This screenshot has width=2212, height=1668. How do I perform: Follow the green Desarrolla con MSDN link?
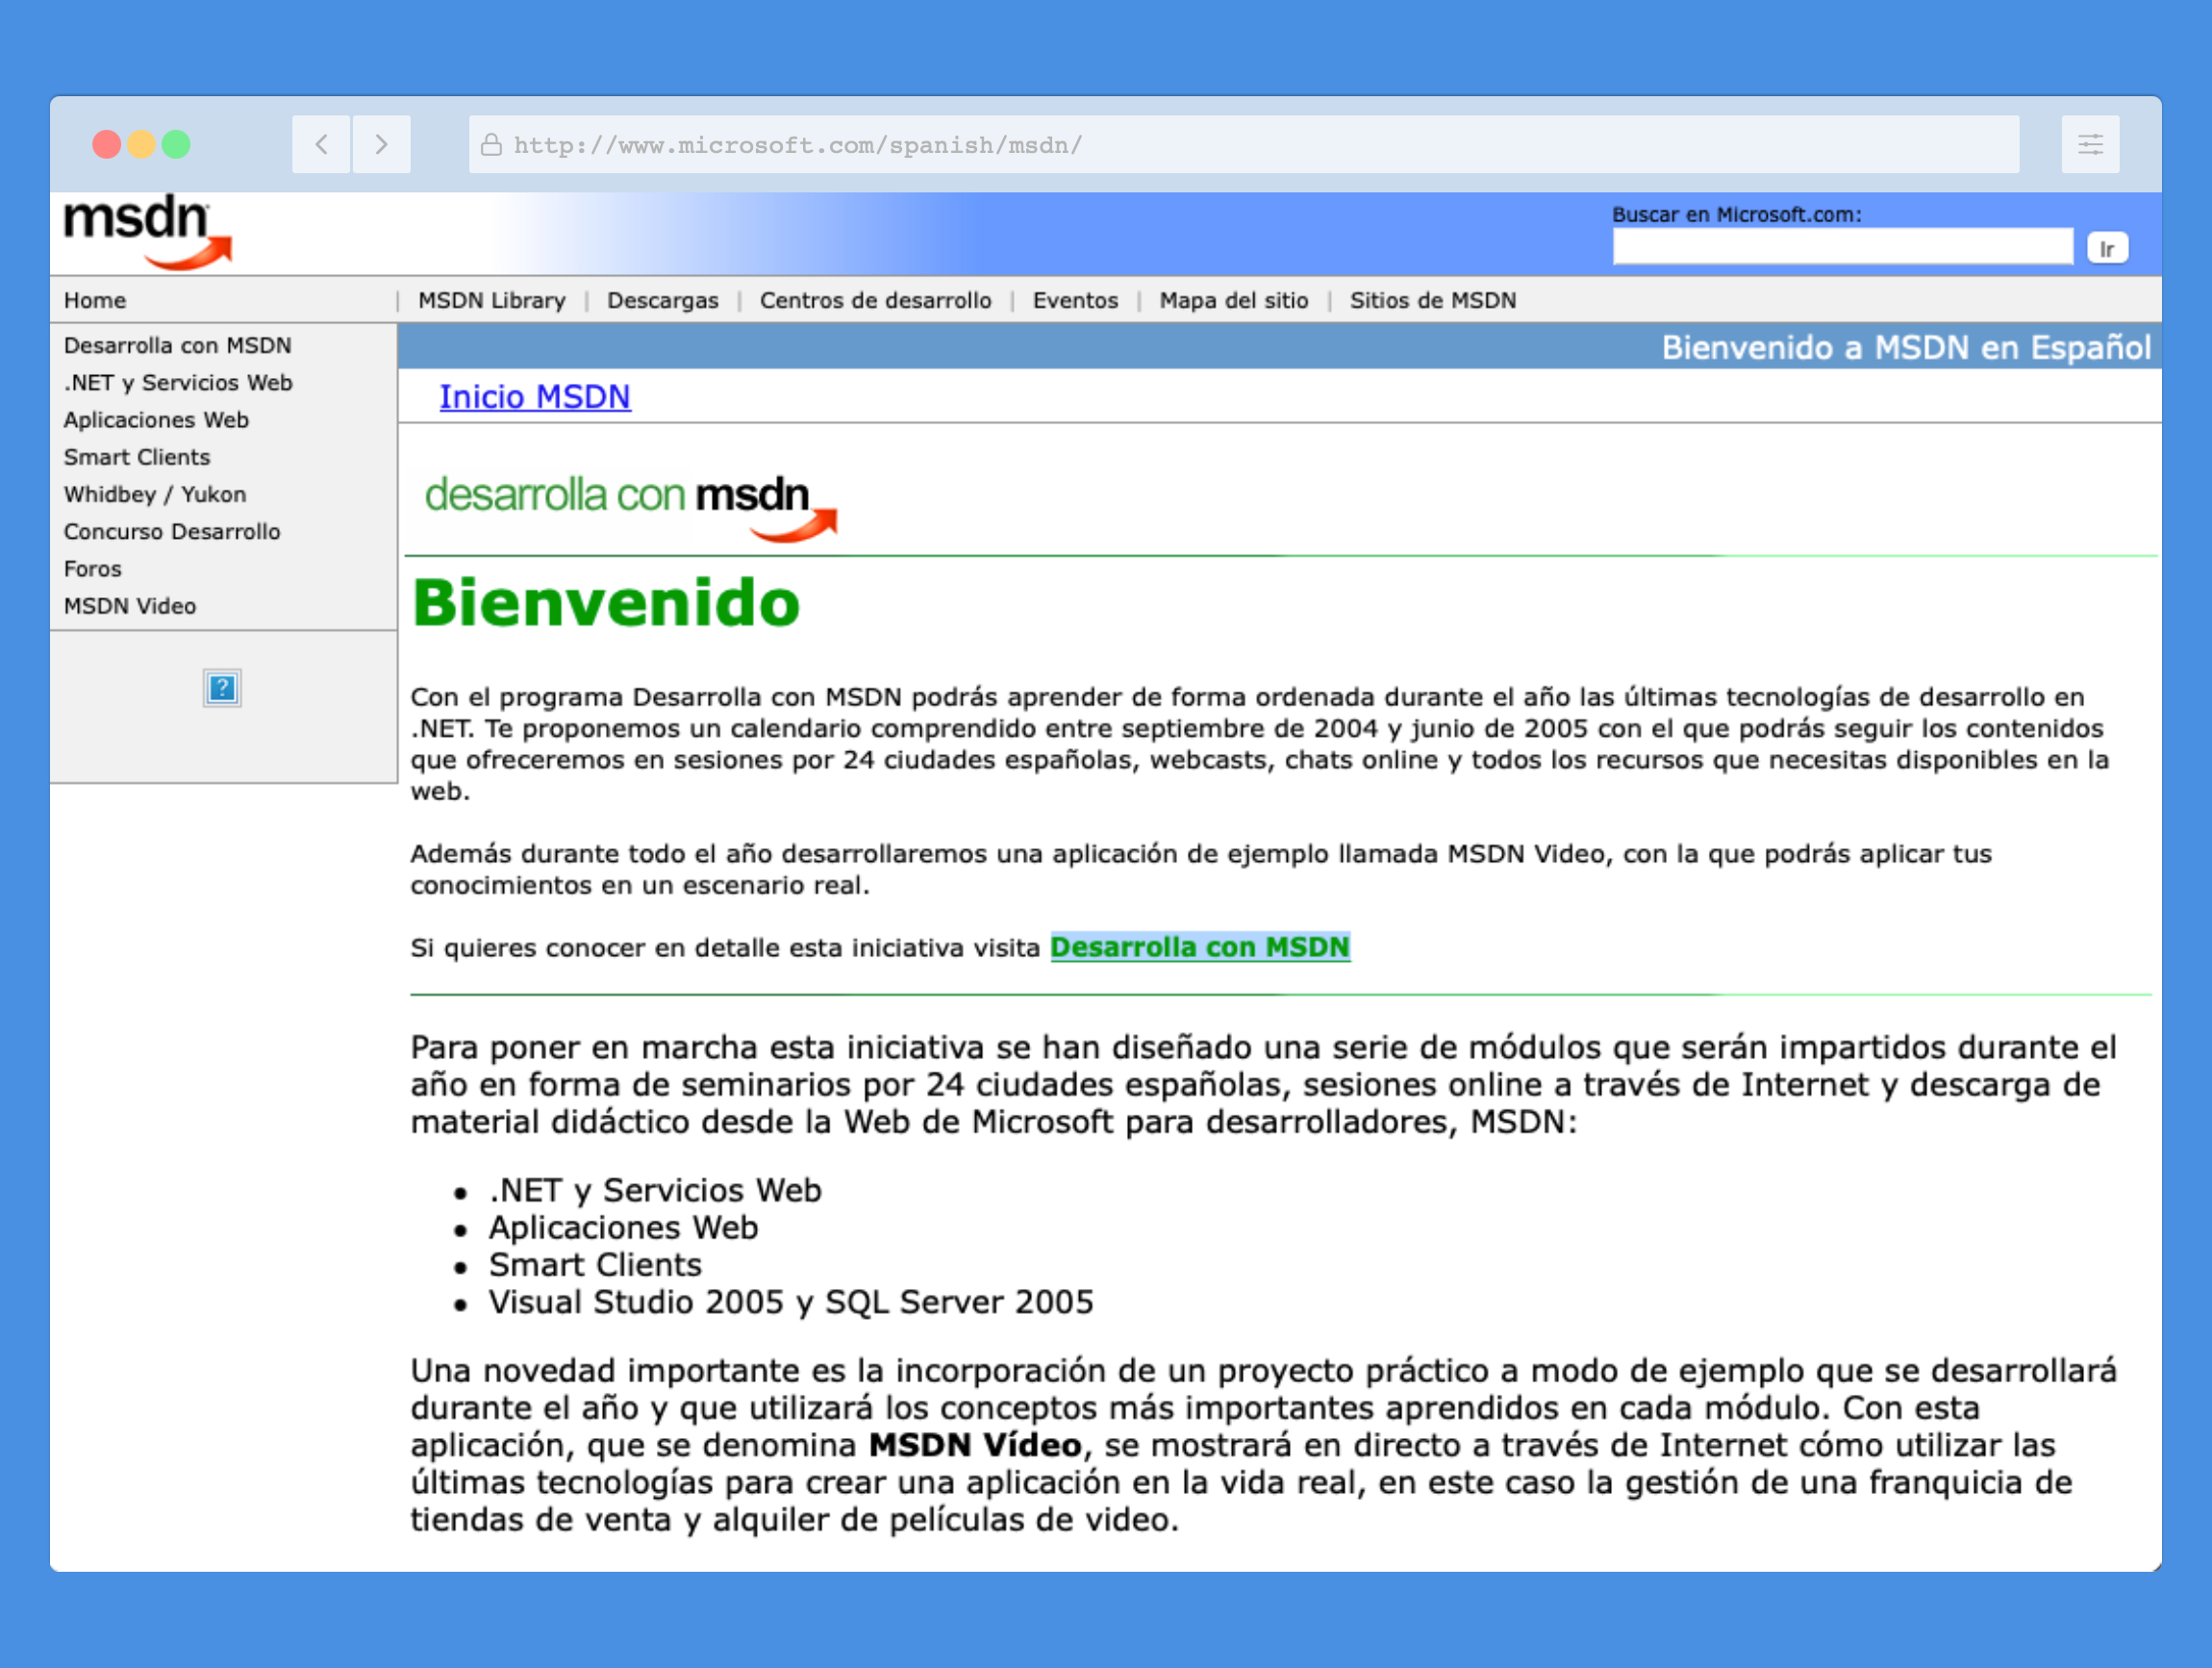pyautogui.click(x=1200, y=946)
